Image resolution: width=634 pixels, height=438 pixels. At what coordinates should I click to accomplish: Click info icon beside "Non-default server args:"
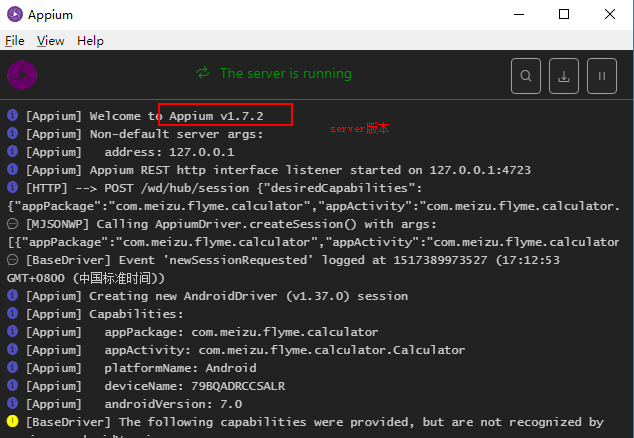(x=13, y=133)
